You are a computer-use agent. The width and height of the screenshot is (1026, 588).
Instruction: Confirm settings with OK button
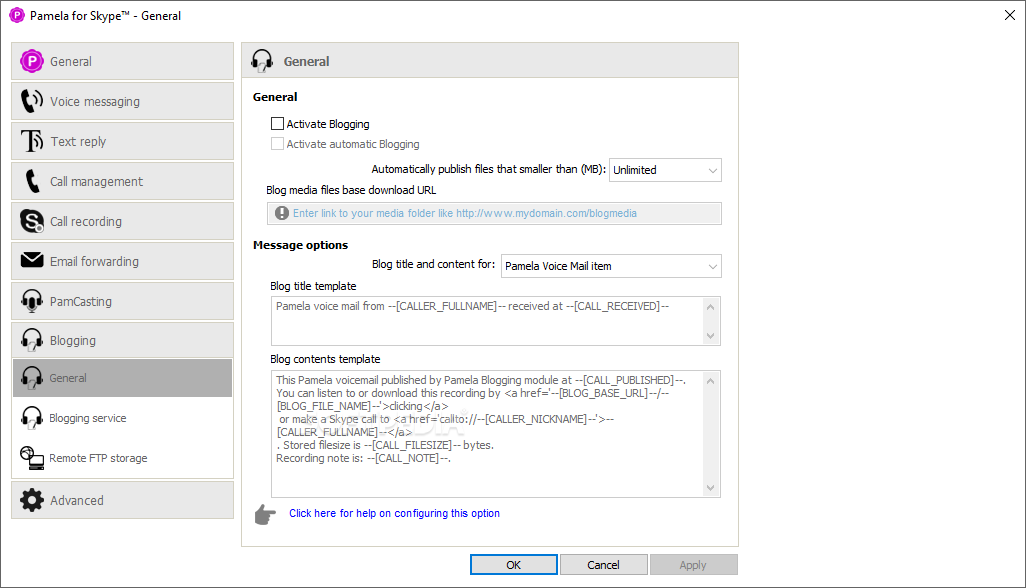pos(514,564)
